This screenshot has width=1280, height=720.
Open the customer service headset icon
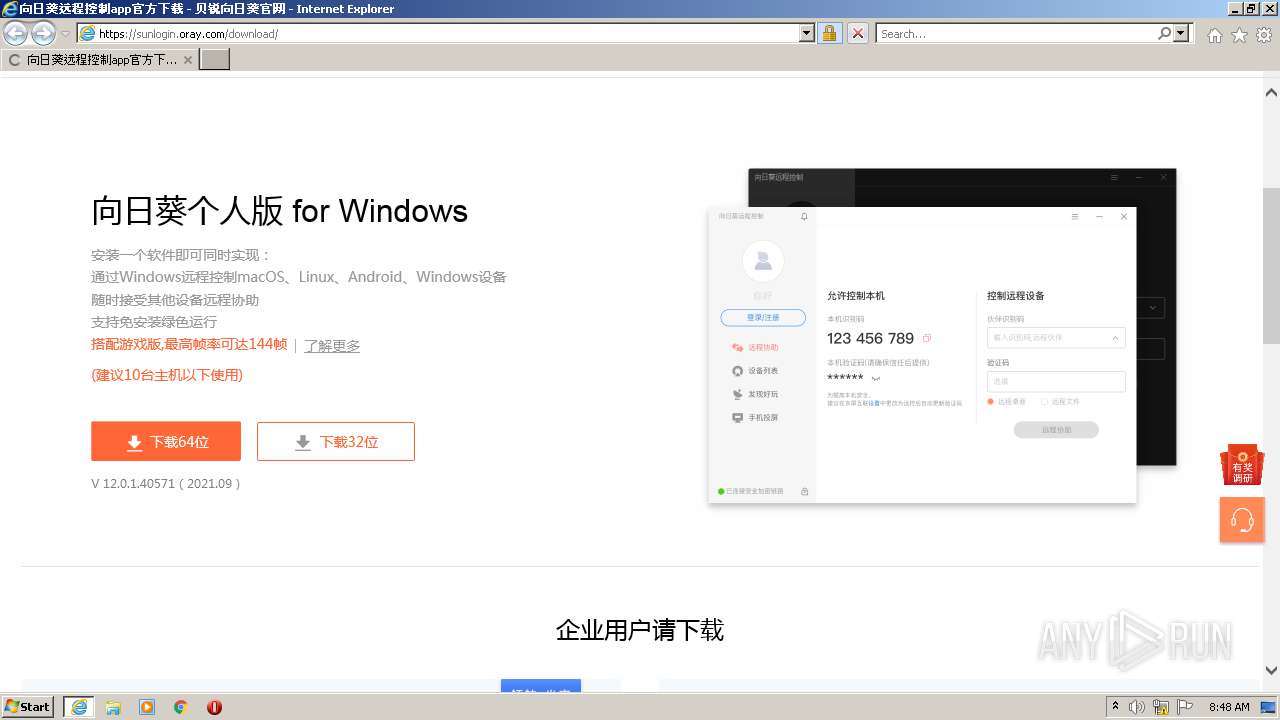point(1242,520)
